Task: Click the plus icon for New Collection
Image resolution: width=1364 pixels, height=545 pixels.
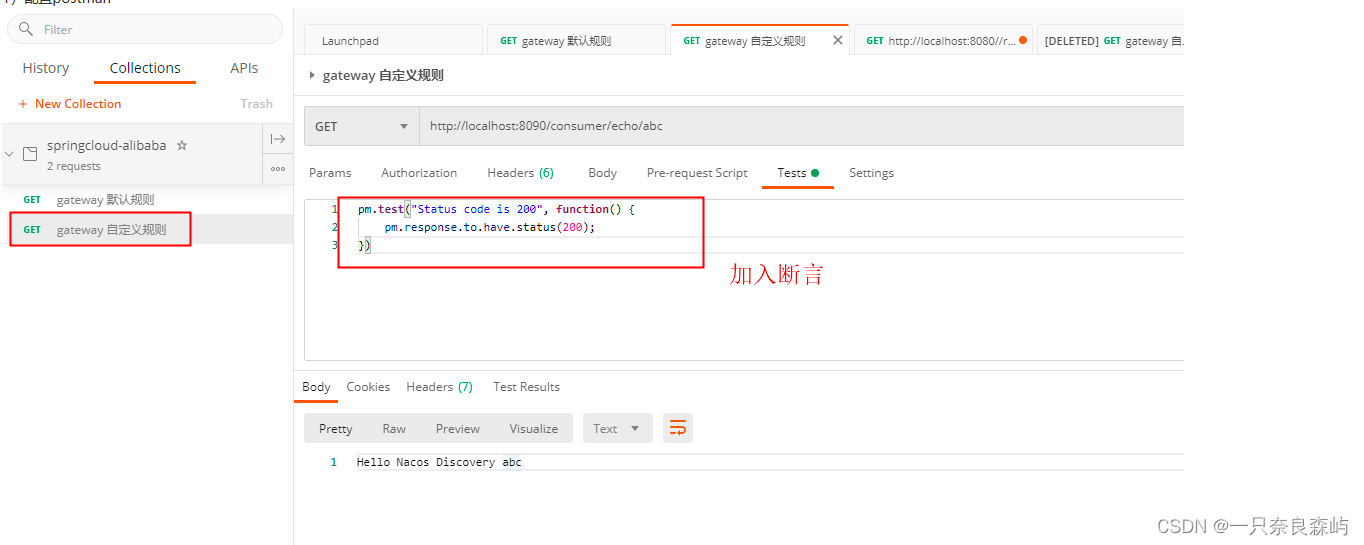Action: click(x=23, y=104)
